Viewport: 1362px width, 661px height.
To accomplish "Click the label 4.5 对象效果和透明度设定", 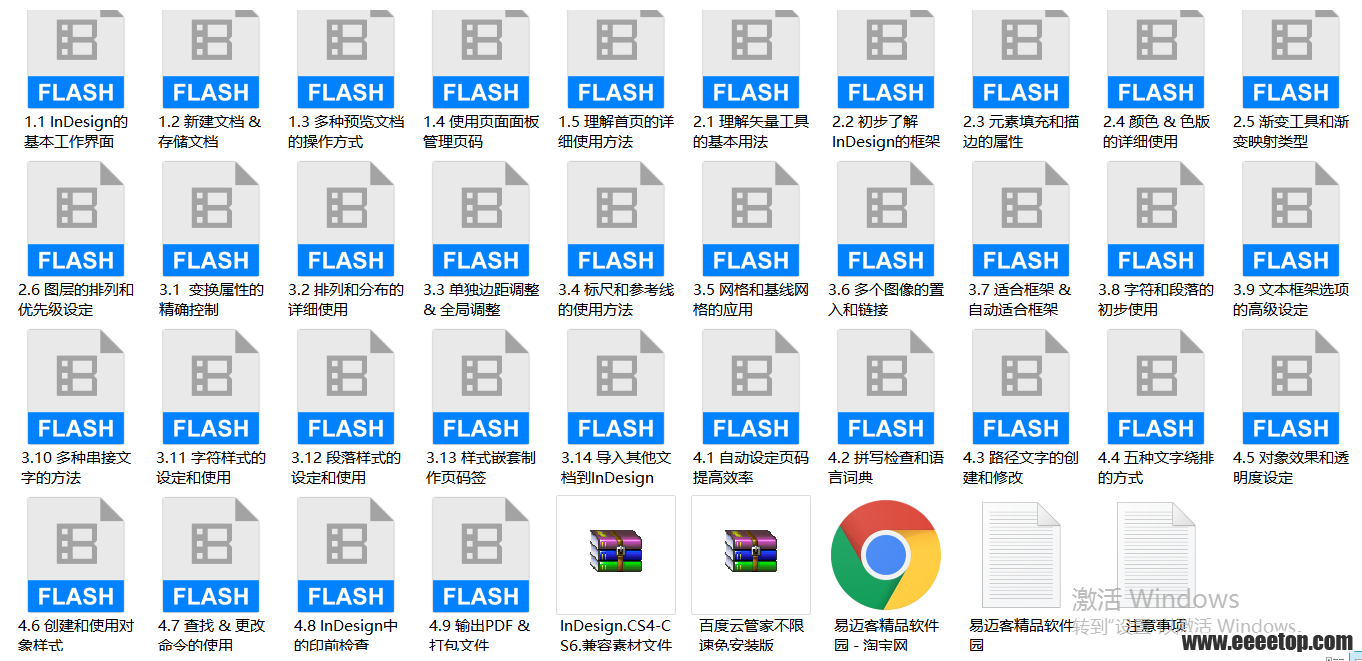I will point(1291,467).
